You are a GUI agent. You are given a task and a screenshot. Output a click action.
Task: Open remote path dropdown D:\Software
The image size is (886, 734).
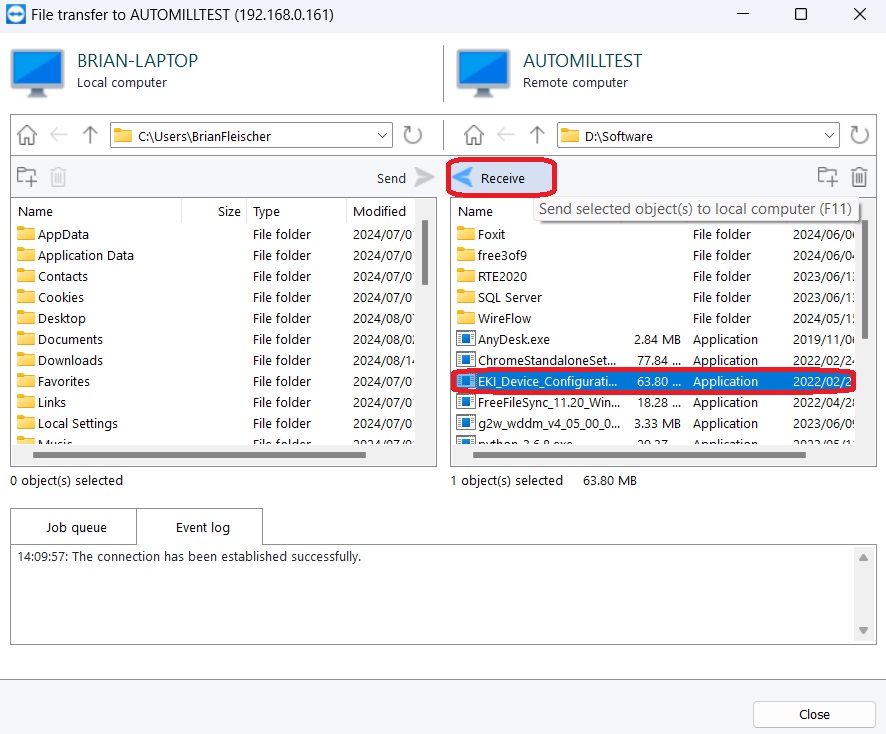[x=829, y=136]
